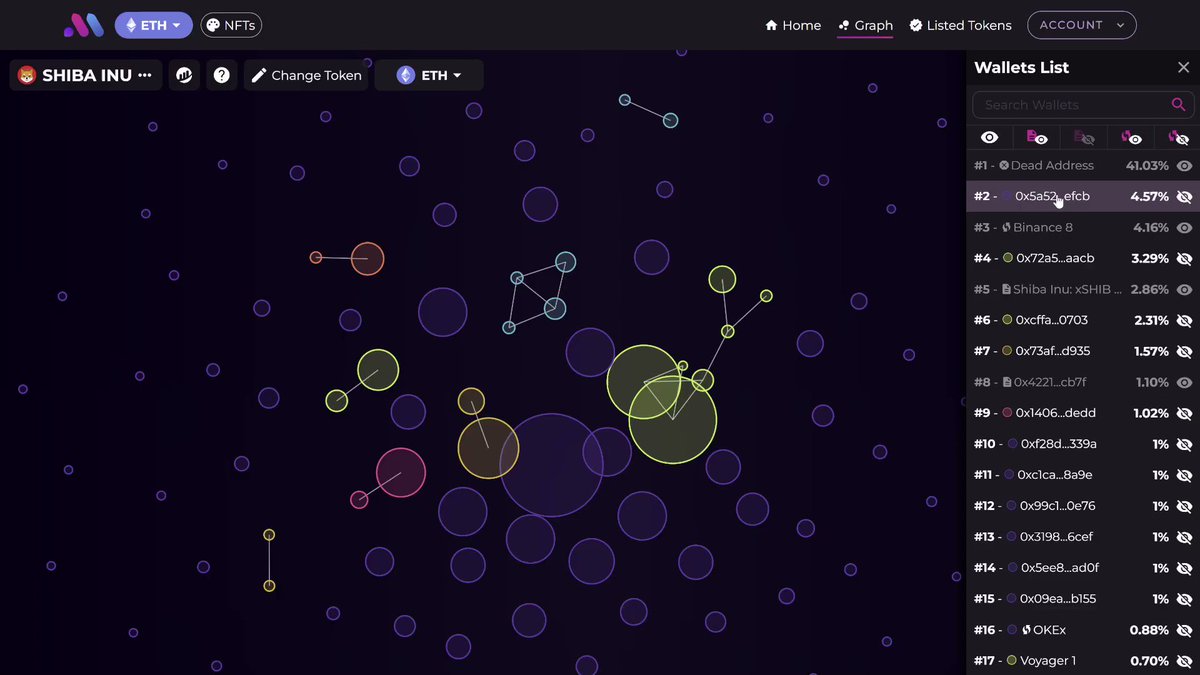Click the orange bubble in the graph
Image resolution: width=1200 pixels, height=675 pixels.
pos(368,259)
